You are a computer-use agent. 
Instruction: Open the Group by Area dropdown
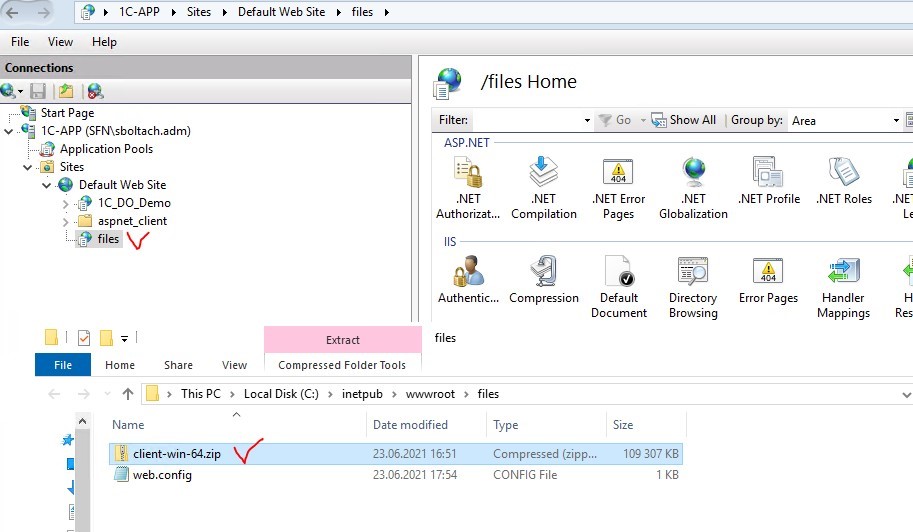(844, 120)
